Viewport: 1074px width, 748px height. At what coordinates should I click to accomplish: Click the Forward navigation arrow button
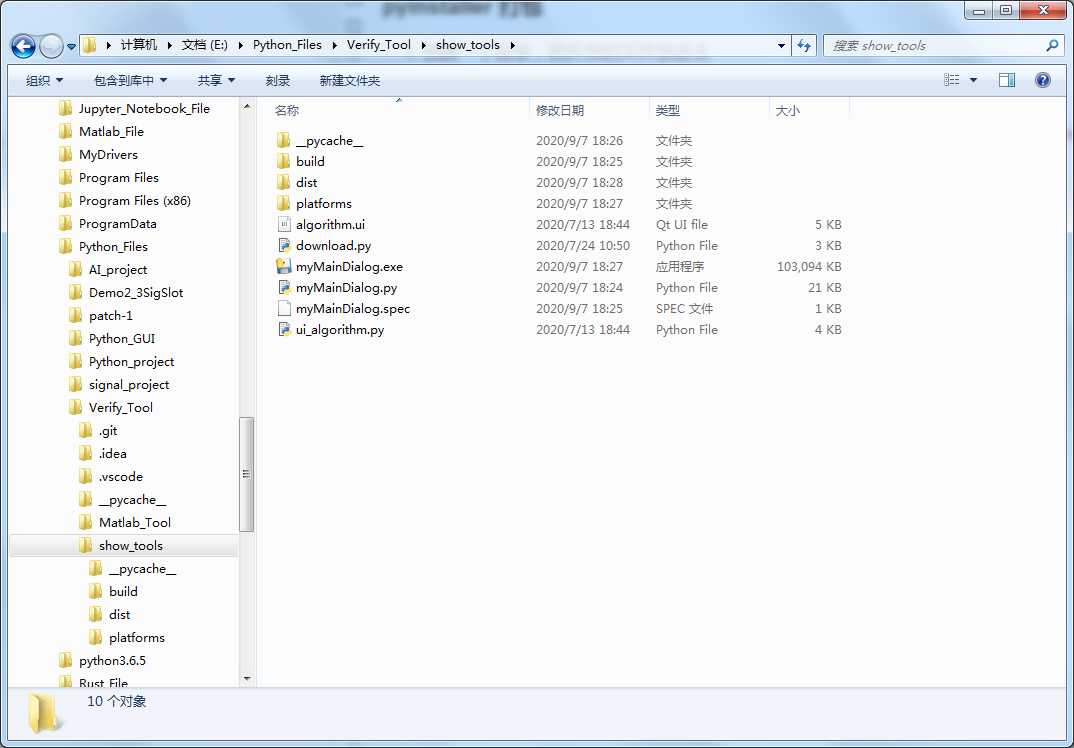(51, 47)
